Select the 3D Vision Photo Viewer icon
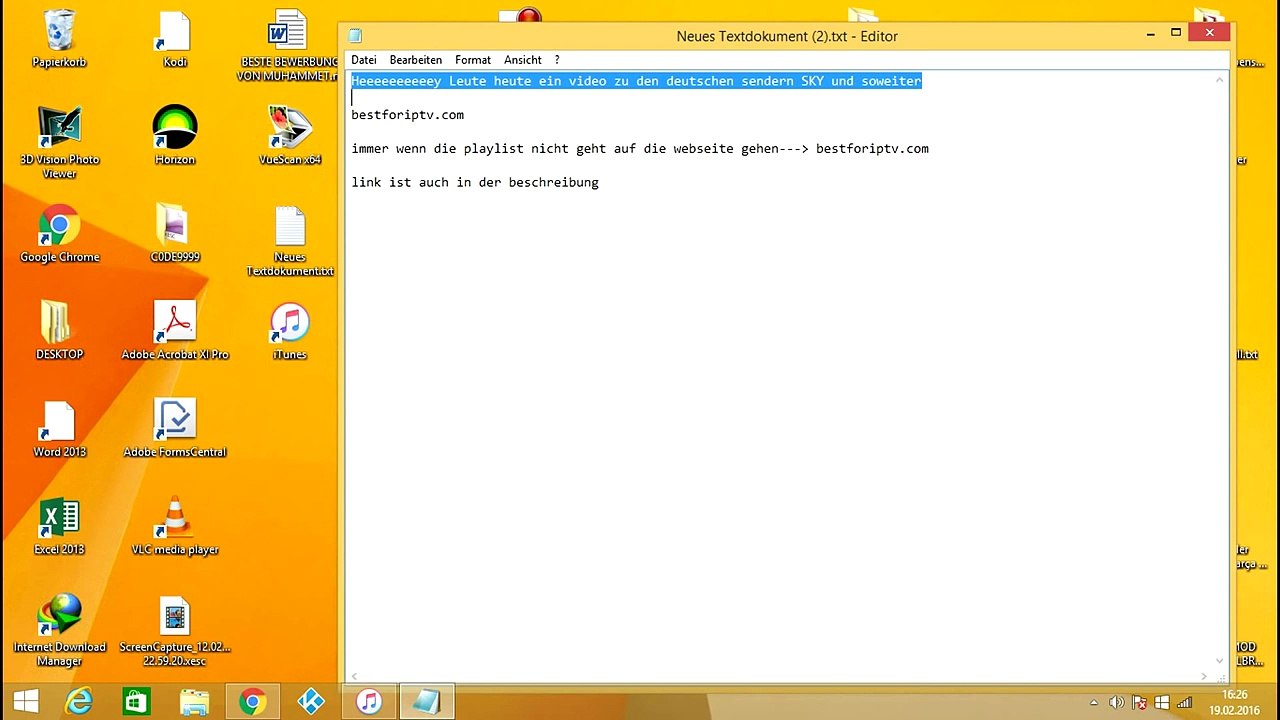 59,142
